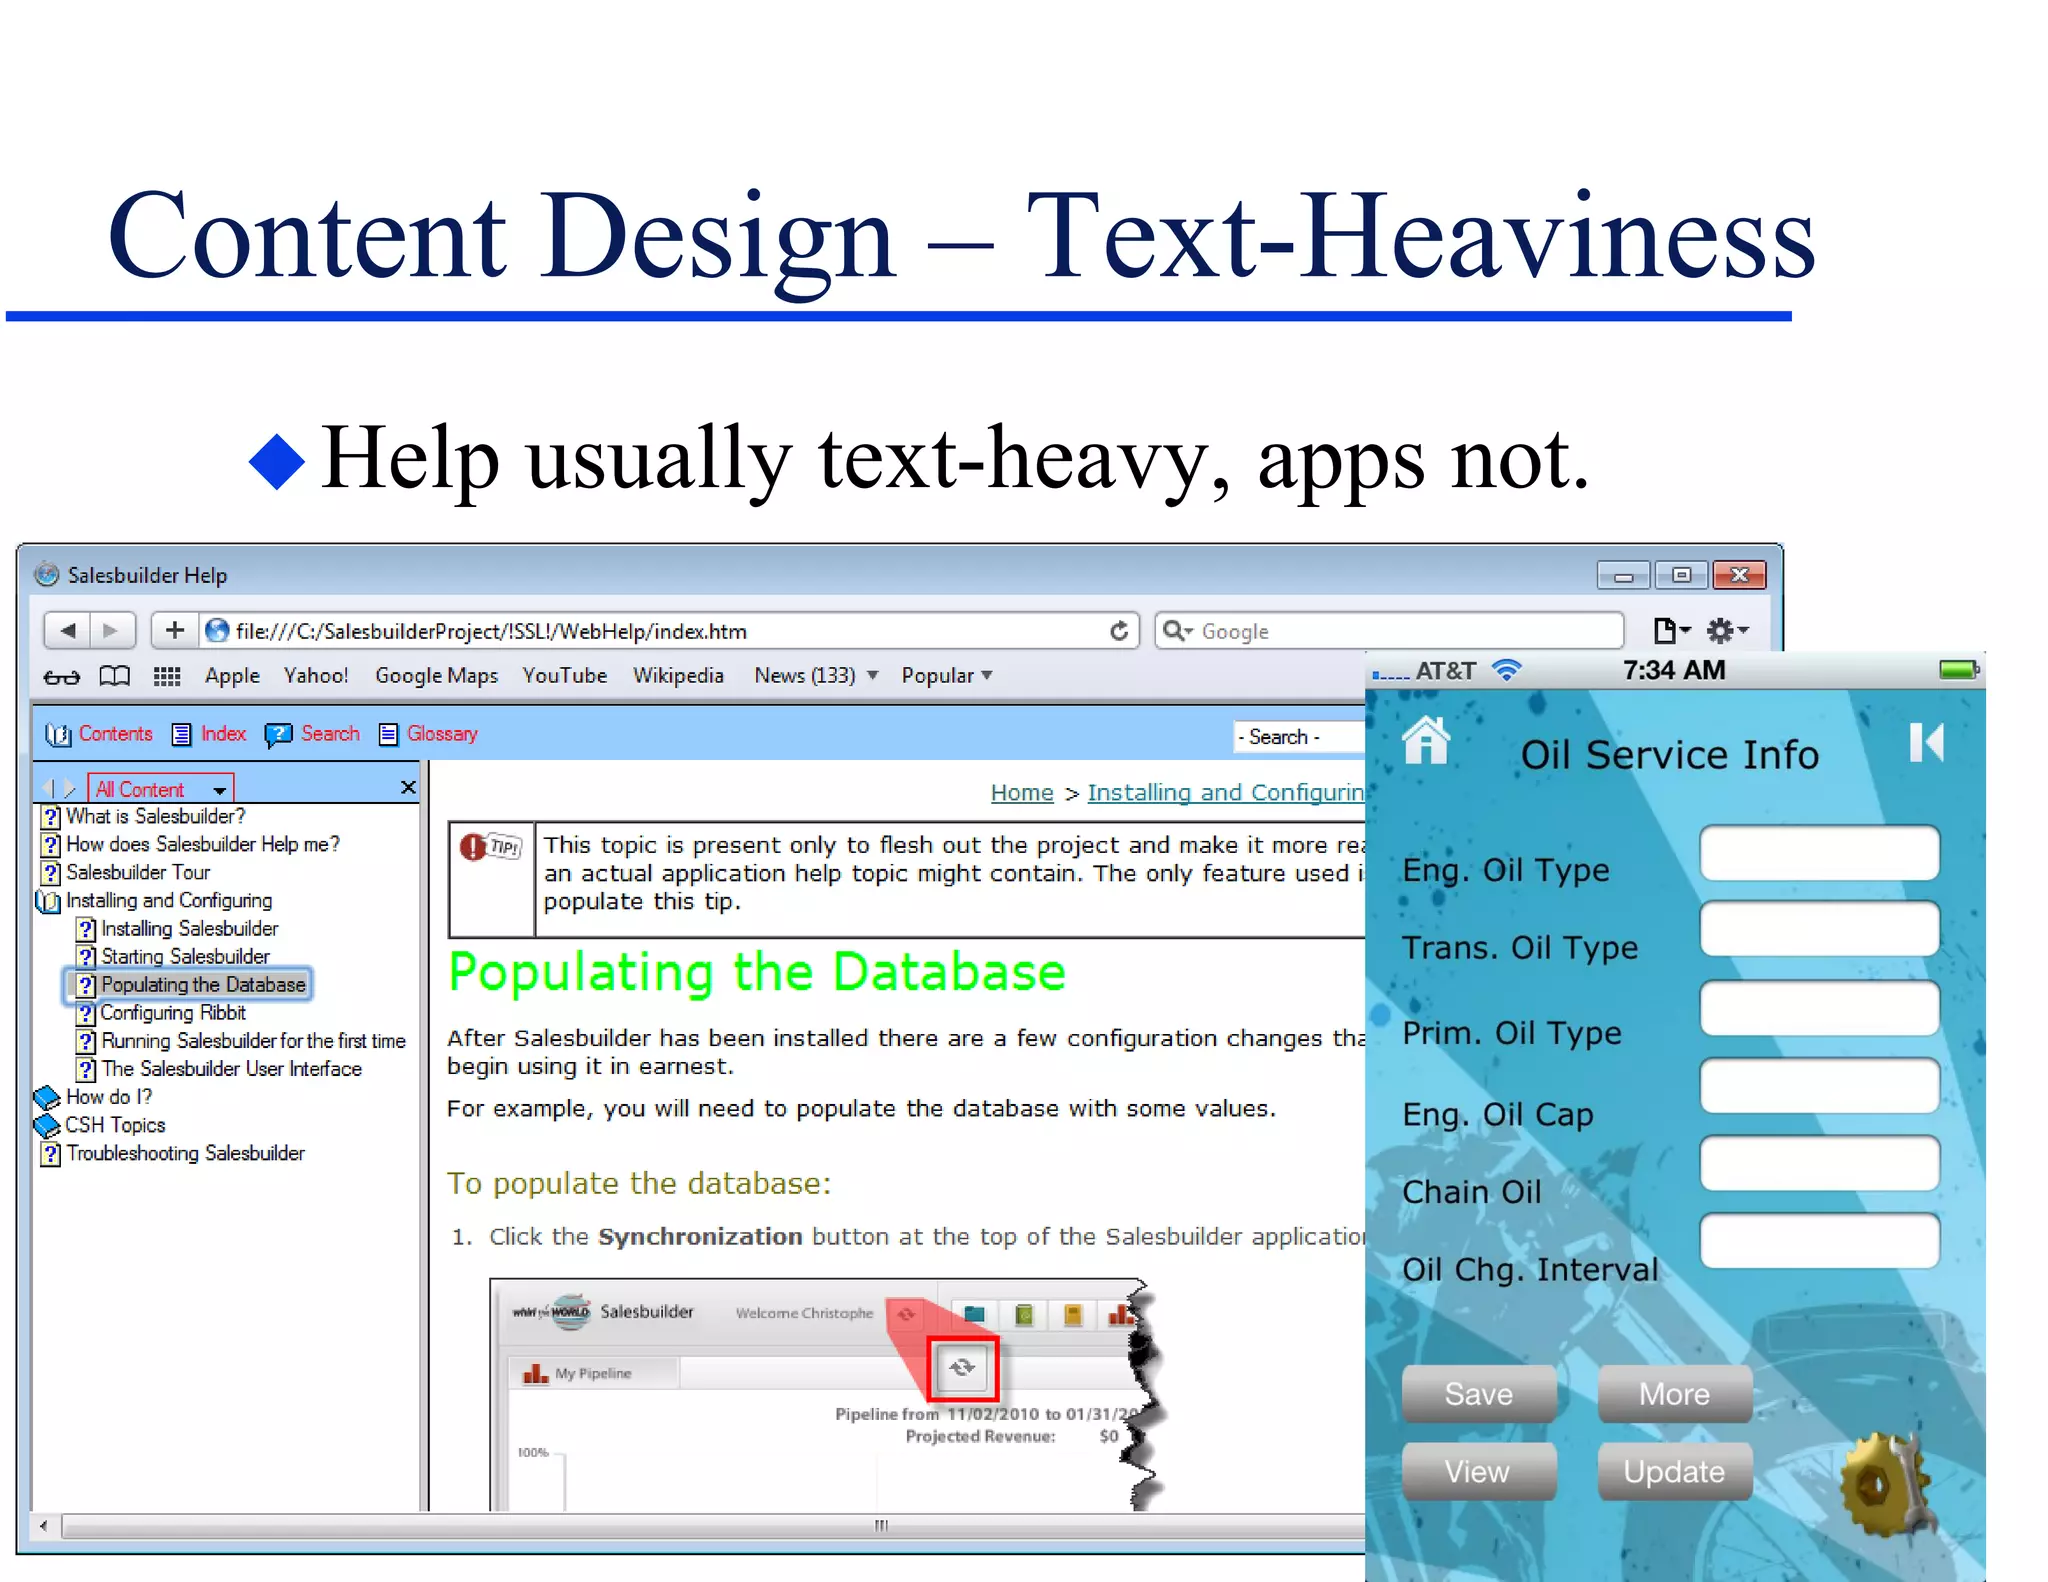Viewport: 2048px width, 1582px height.
Task: Click the Apple bookmark
Action: (x=232, y=676)
